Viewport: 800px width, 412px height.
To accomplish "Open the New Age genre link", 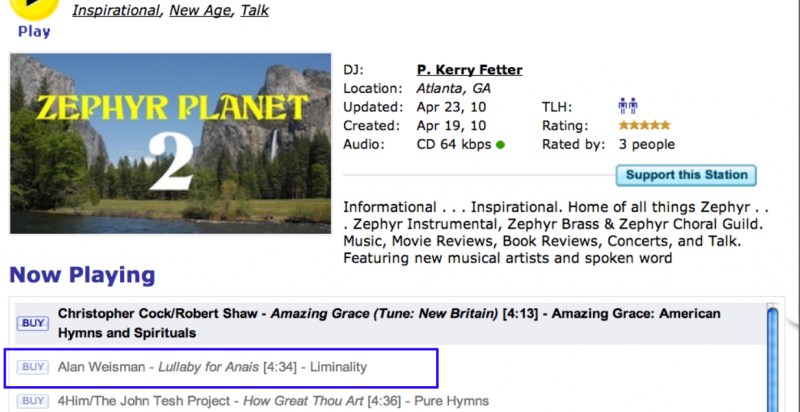I will [198, 11].
